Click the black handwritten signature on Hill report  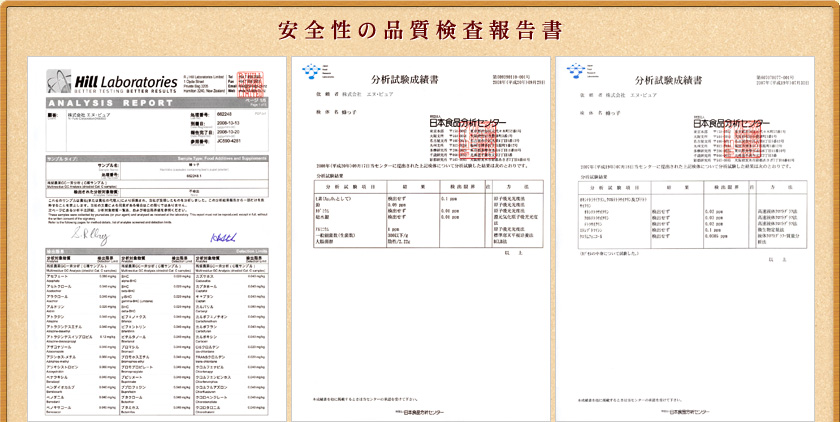pos(84,232)
